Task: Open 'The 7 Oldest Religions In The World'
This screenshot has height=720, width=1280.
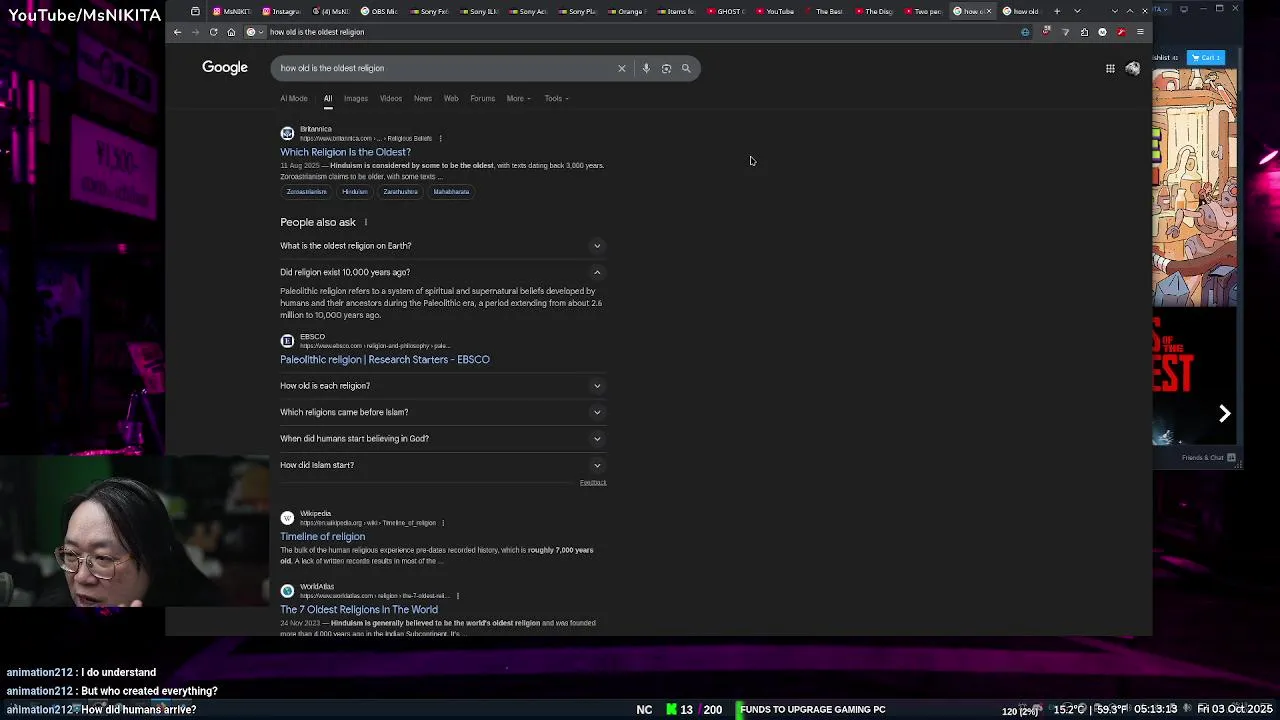Action: click(x=359, y=610)
